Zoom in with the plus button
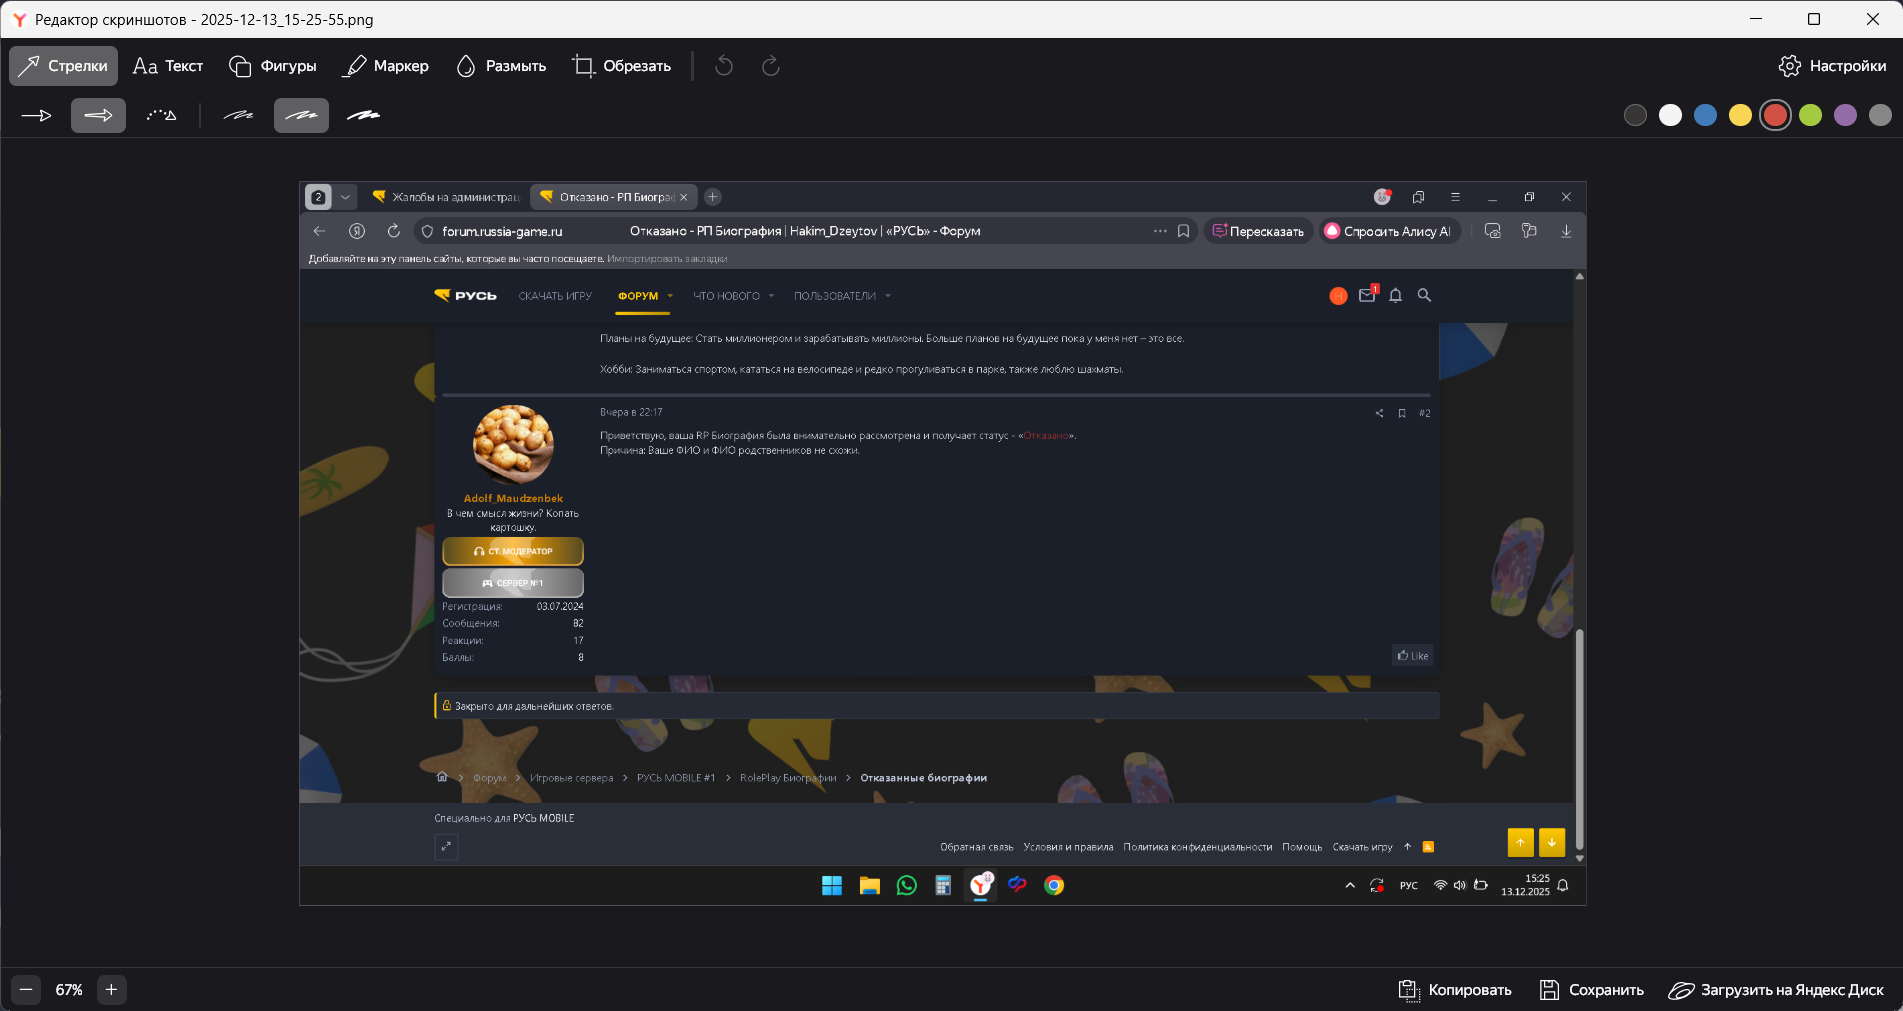The width and height of the screenshot is (1903, 1011). pyautogui.click(x=111, y=990)
